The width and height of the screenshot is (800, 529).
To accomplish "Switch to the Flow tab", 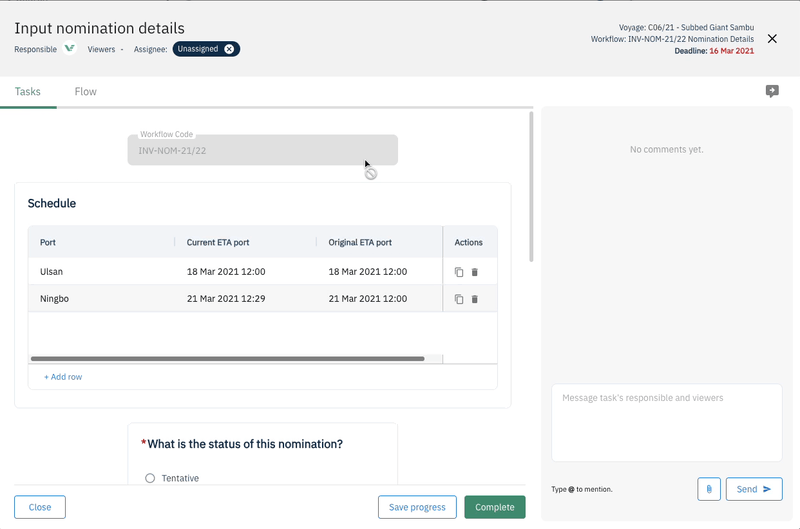I will (x=85, y=92).
